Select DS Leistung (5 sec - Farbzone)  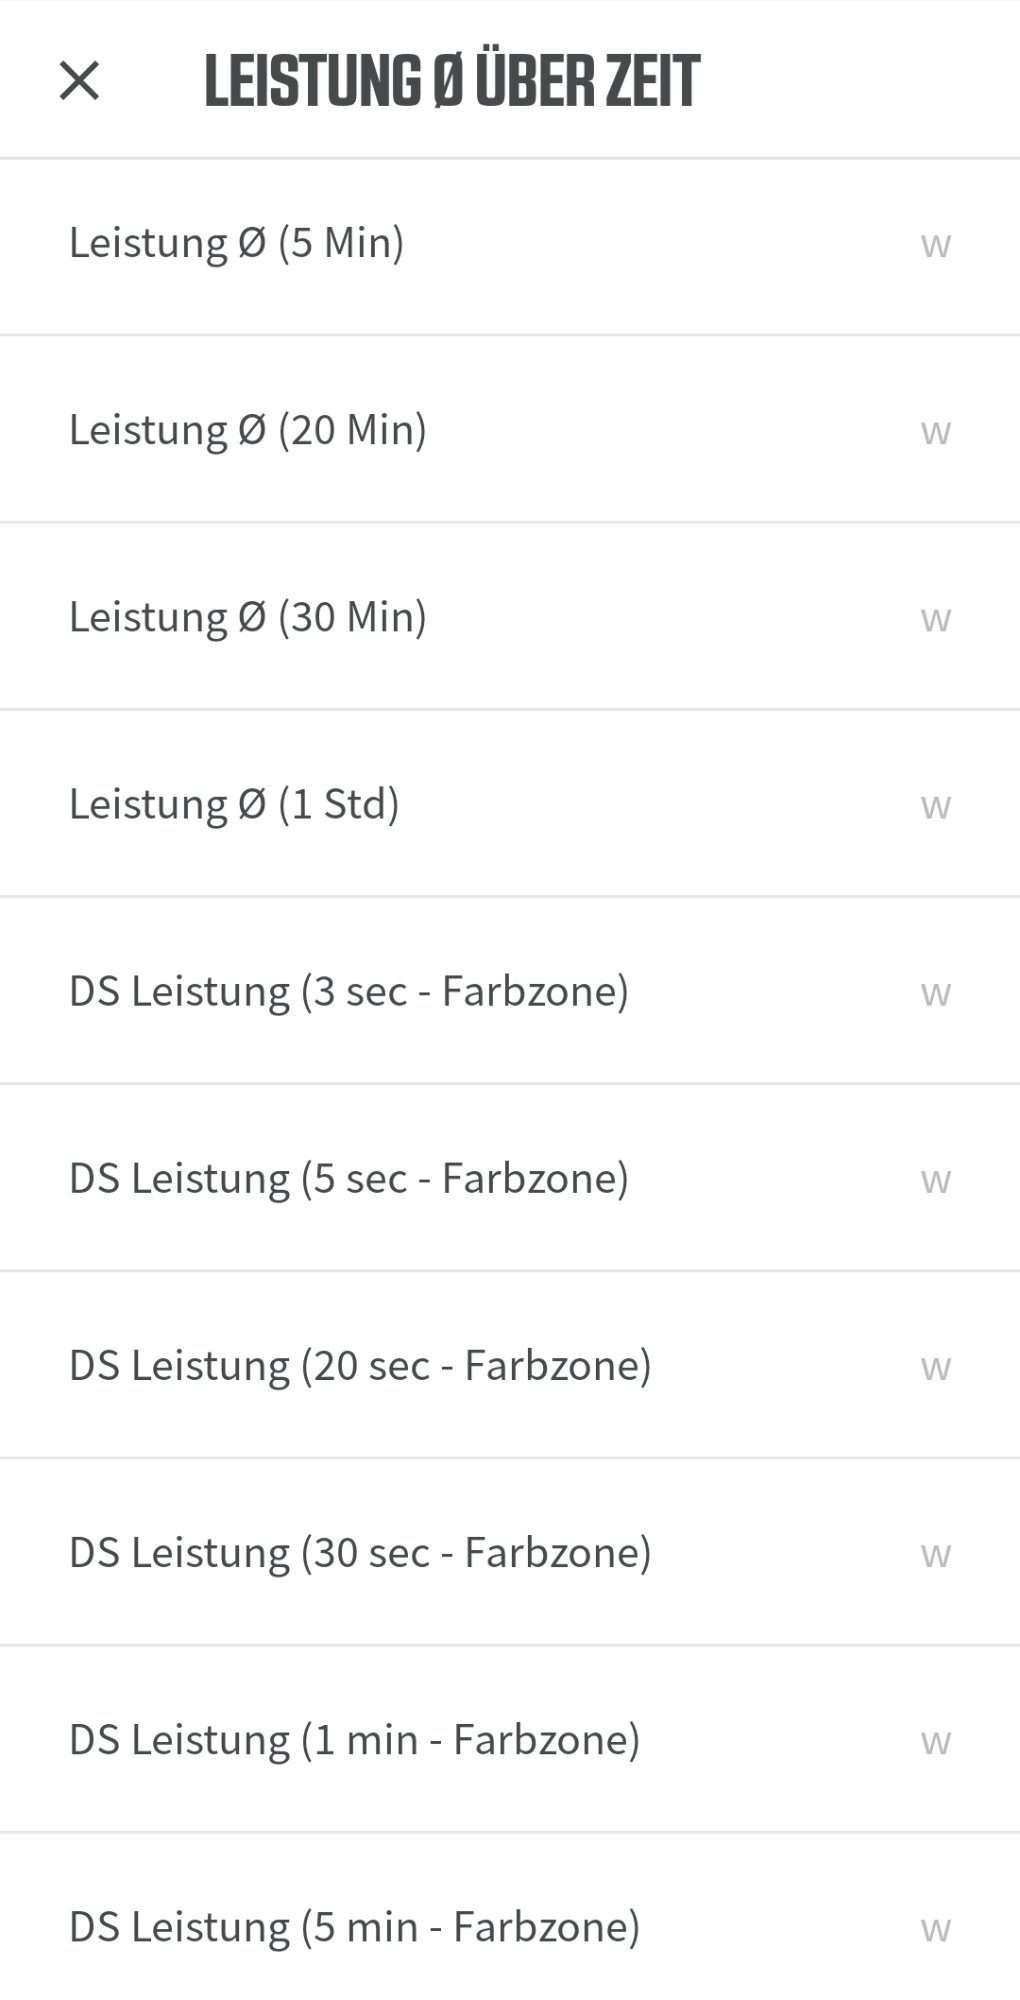[x=348, y=1178]
